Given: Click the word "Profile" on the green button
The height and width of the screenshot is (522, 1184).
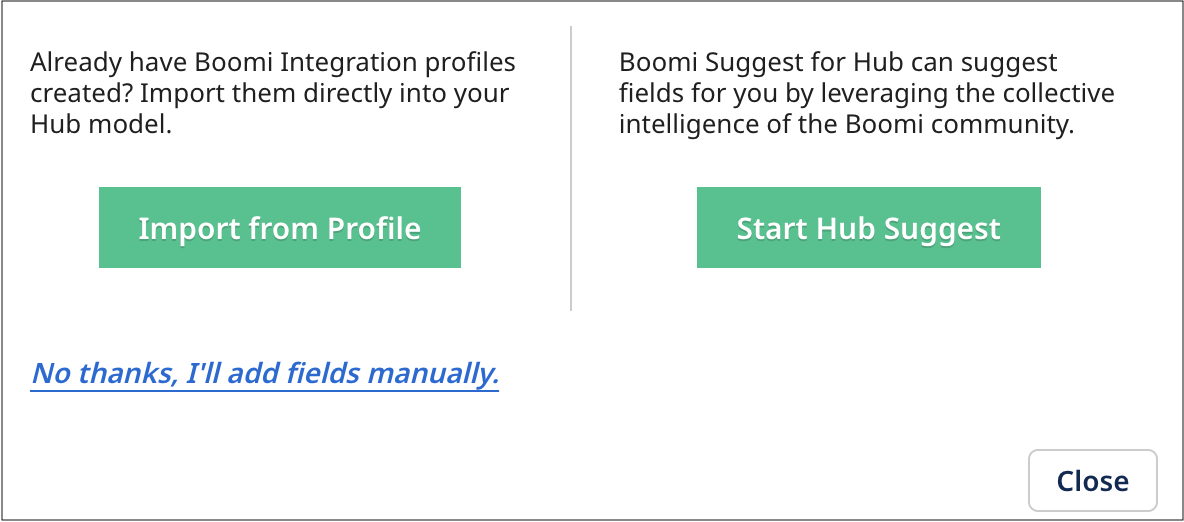Looking at the screenshot, I should [374, 228].
